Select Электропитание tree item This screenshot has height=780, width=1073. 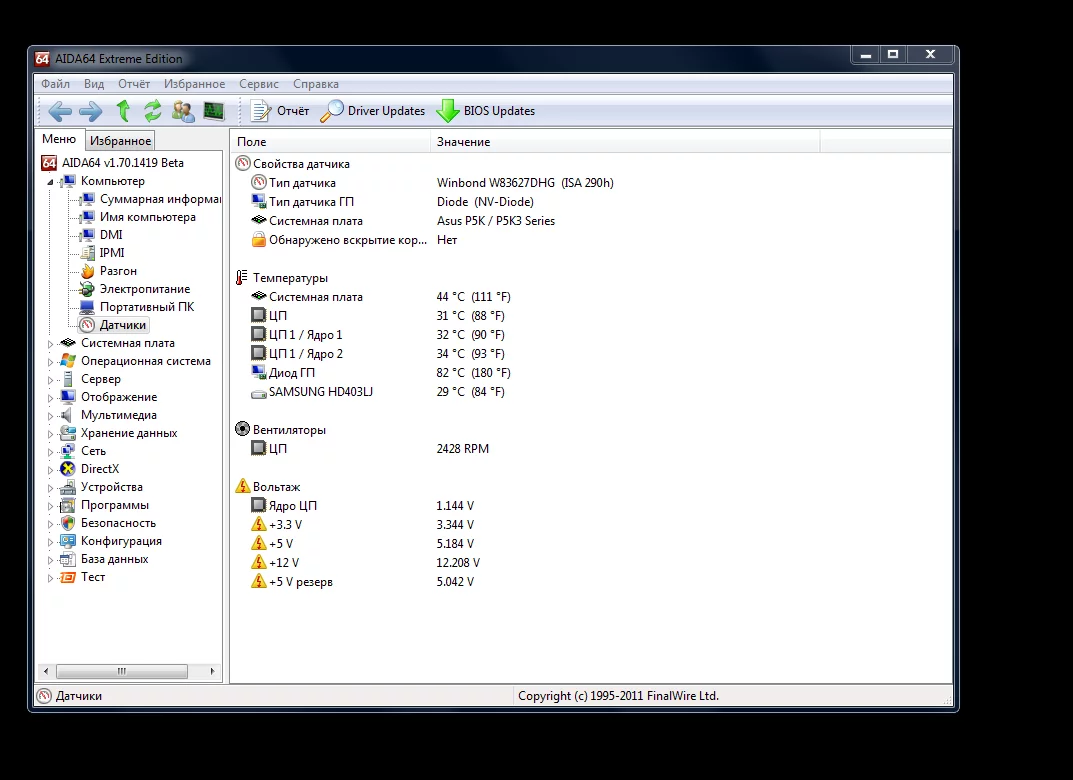(x=144, y=289)
